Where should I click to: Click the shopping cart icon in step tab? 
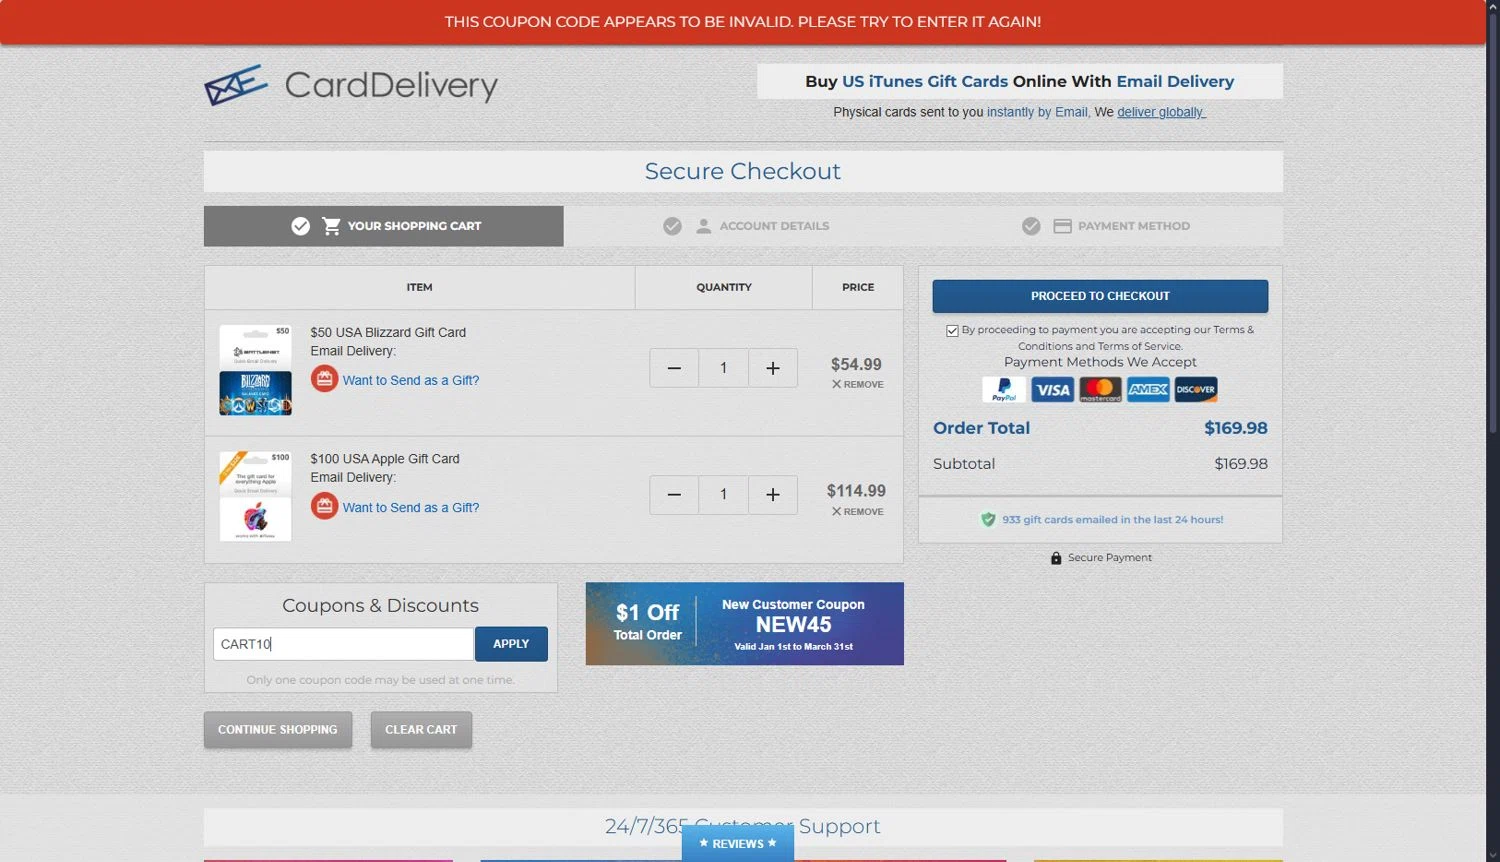(332, 226)
